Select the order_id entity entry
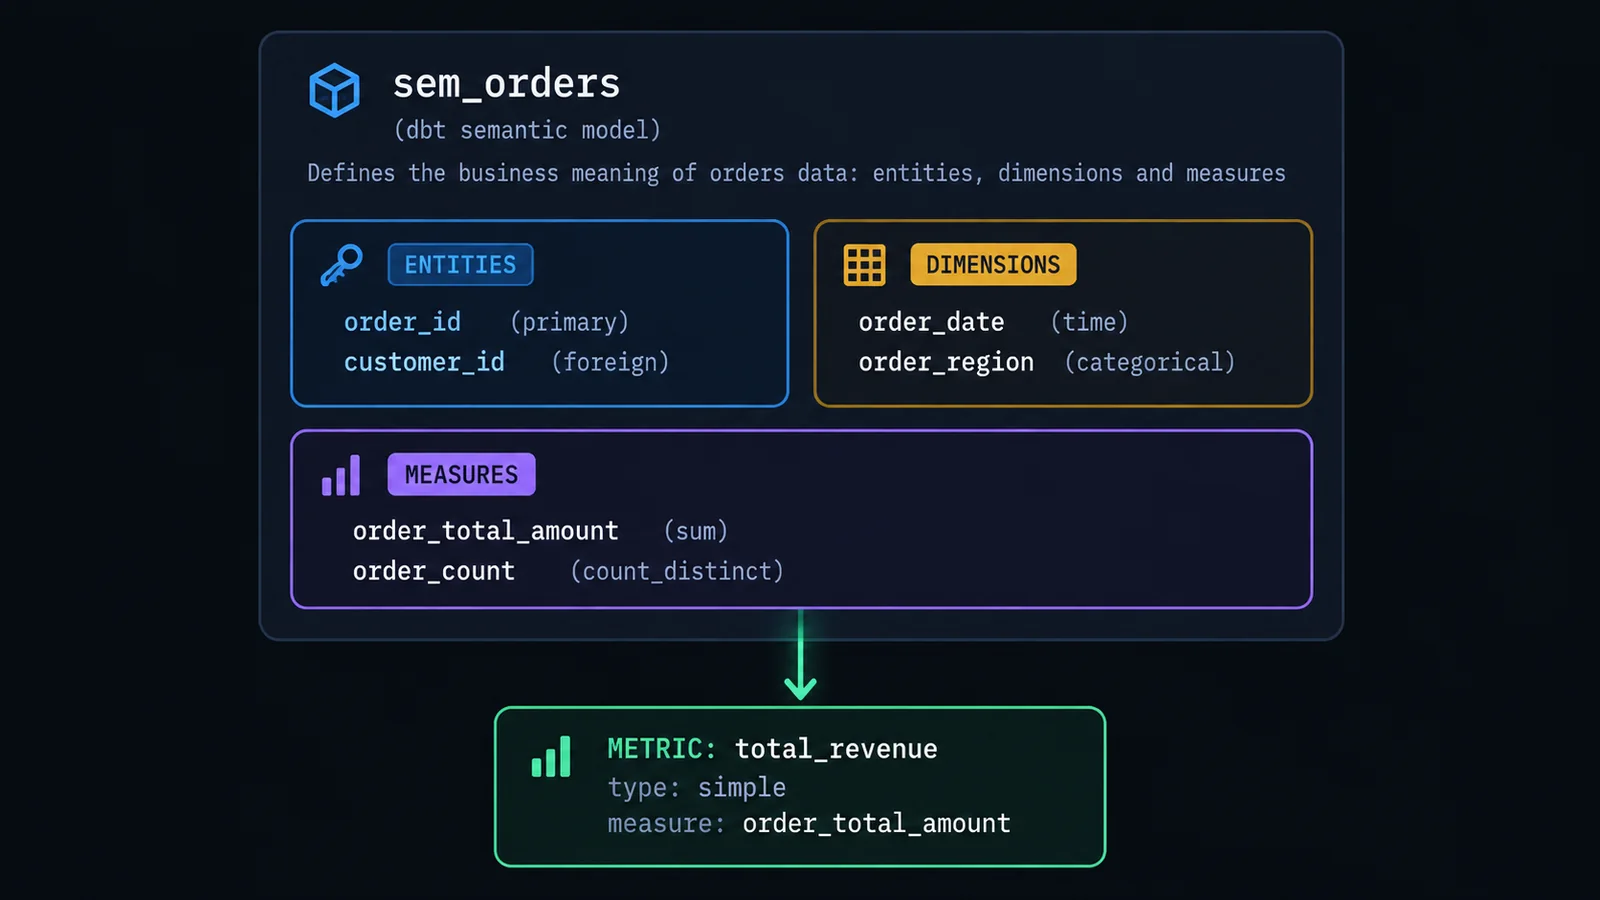This screenshot has width=1600, height=900. tap(486, 322)
